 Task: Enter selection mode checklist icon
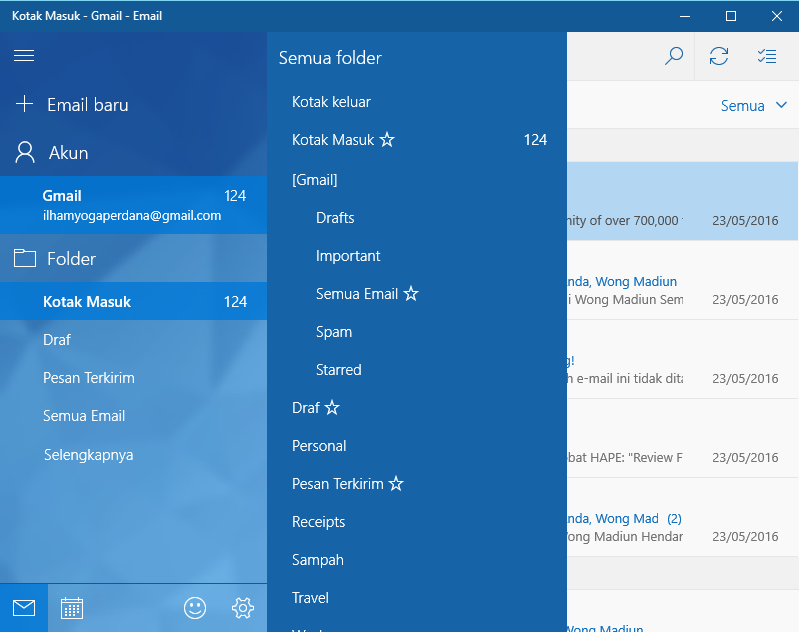click(766, 56)
